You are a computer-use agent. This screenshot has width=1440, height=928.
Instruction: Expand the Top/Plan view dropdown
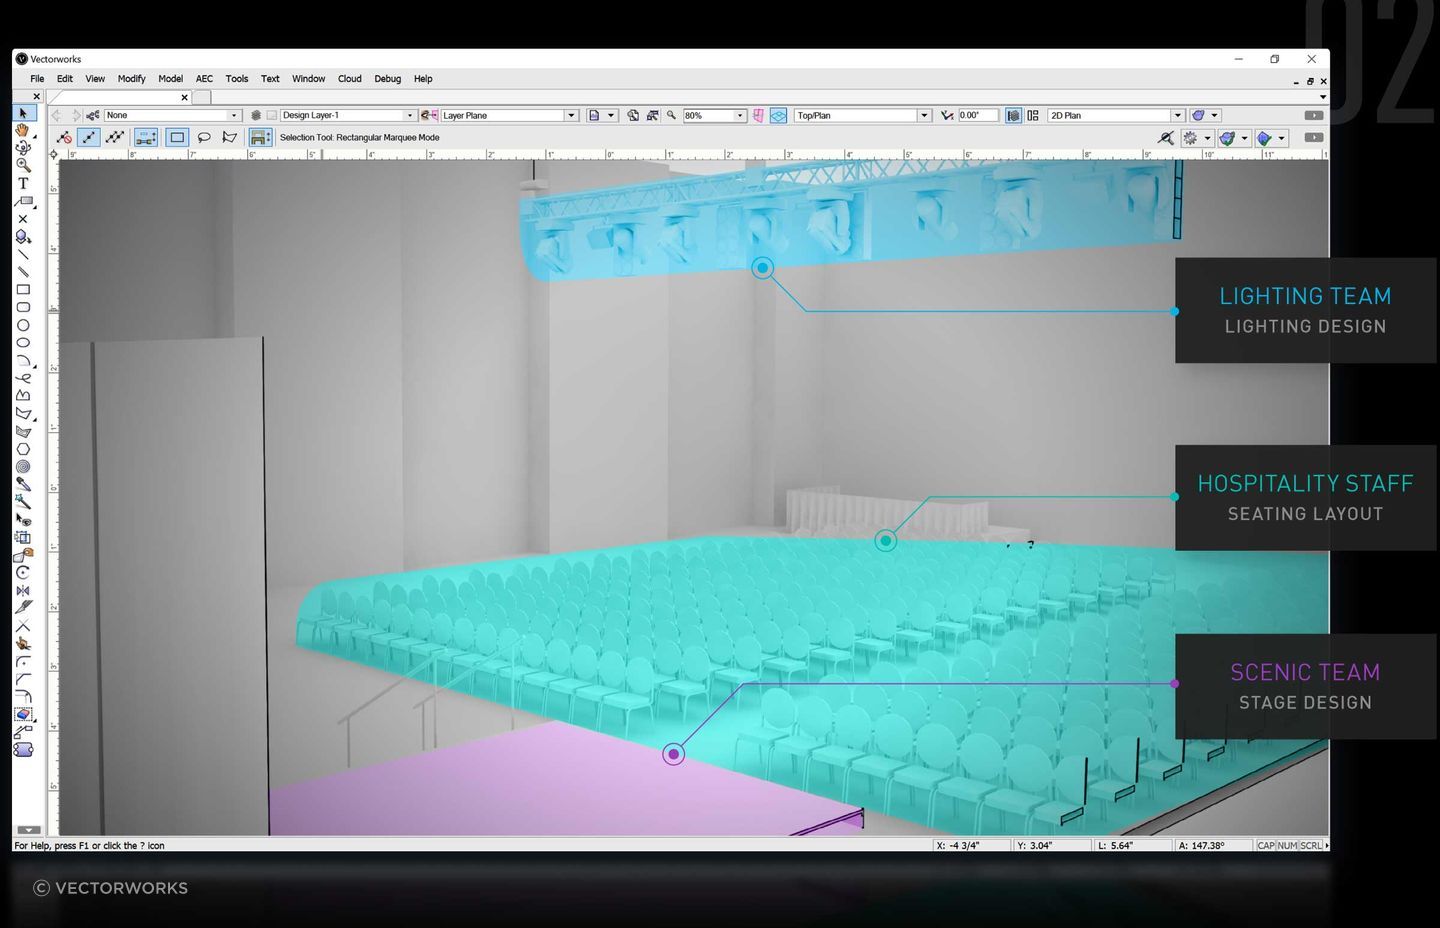point(924,116)
